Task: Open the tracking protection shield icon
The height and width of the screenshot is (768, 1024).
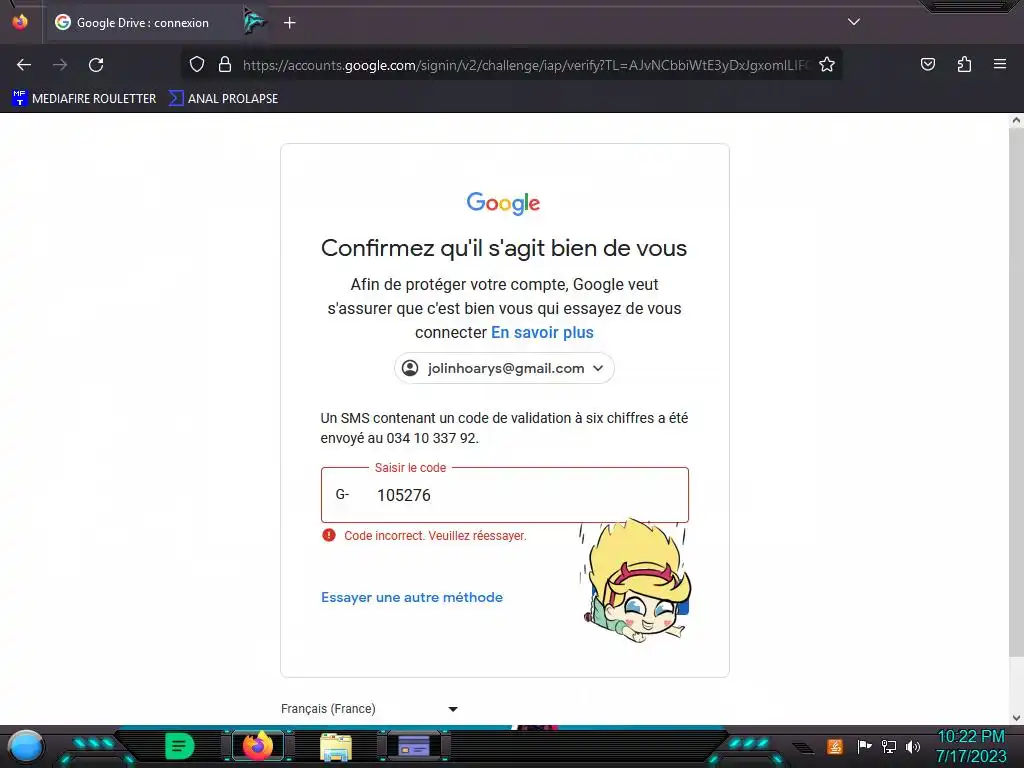Action: point(197,64)
